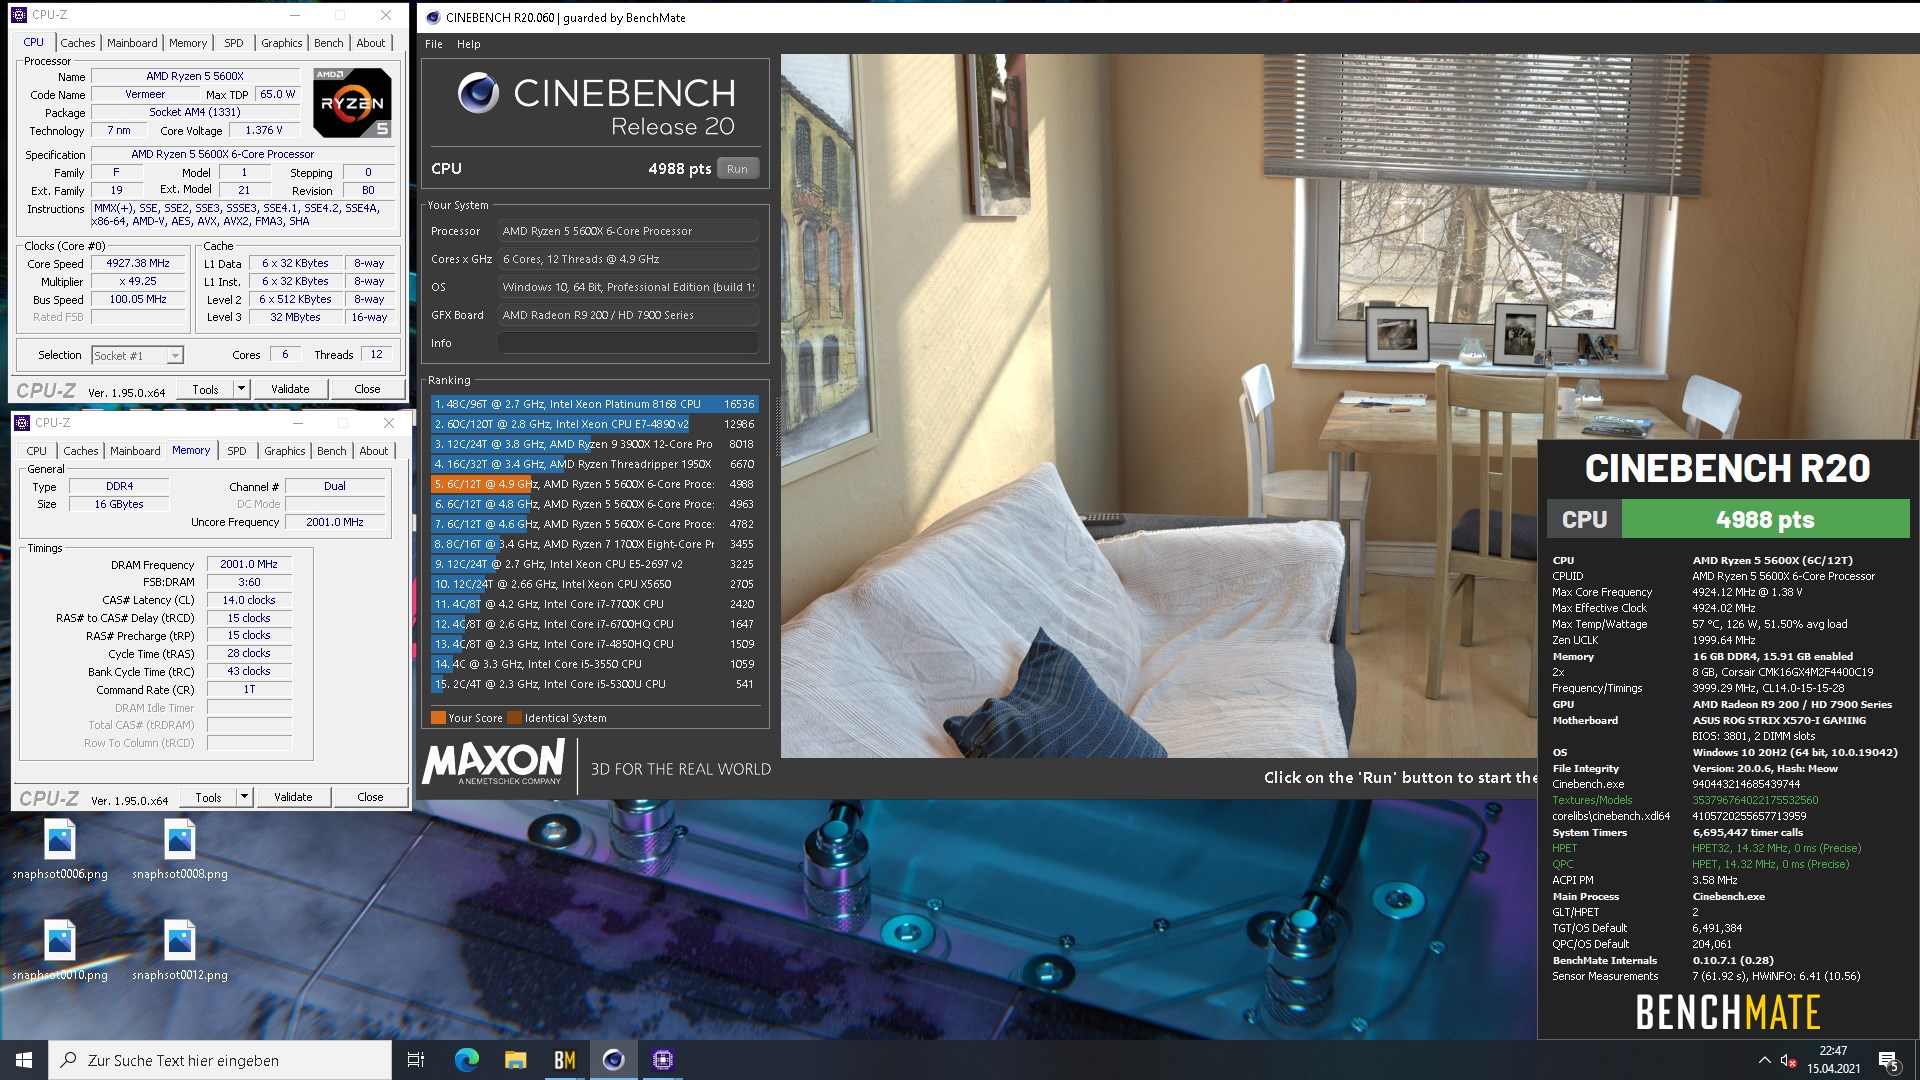Show hidden system tray icons
This screenshot has height=1080, width=1920.
[x=1764, y=1060]
